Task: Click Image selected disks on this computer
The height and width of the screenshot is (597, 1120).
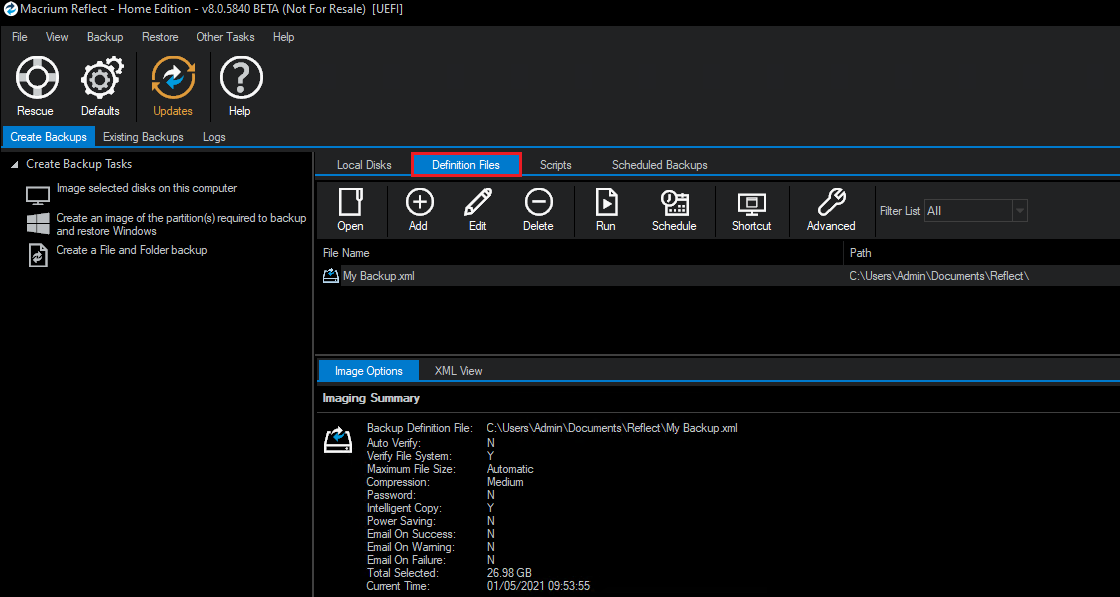Action: pos(146,189)
